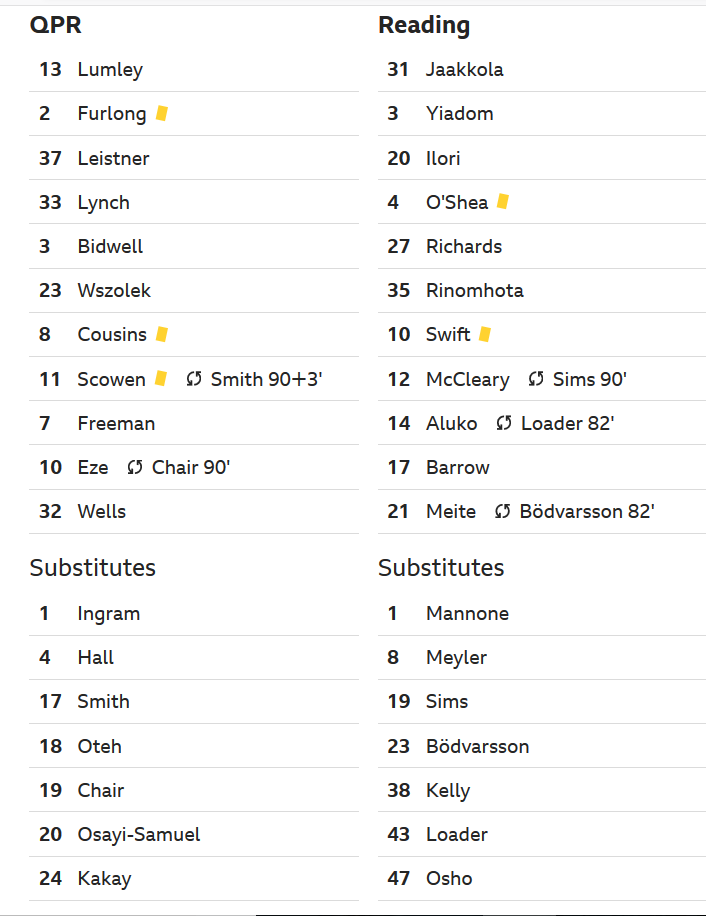Image resolution: width=706 pixels, height=916 pixels.
Task: Click the Reading Substitutes heading
Action: point(441,568)
